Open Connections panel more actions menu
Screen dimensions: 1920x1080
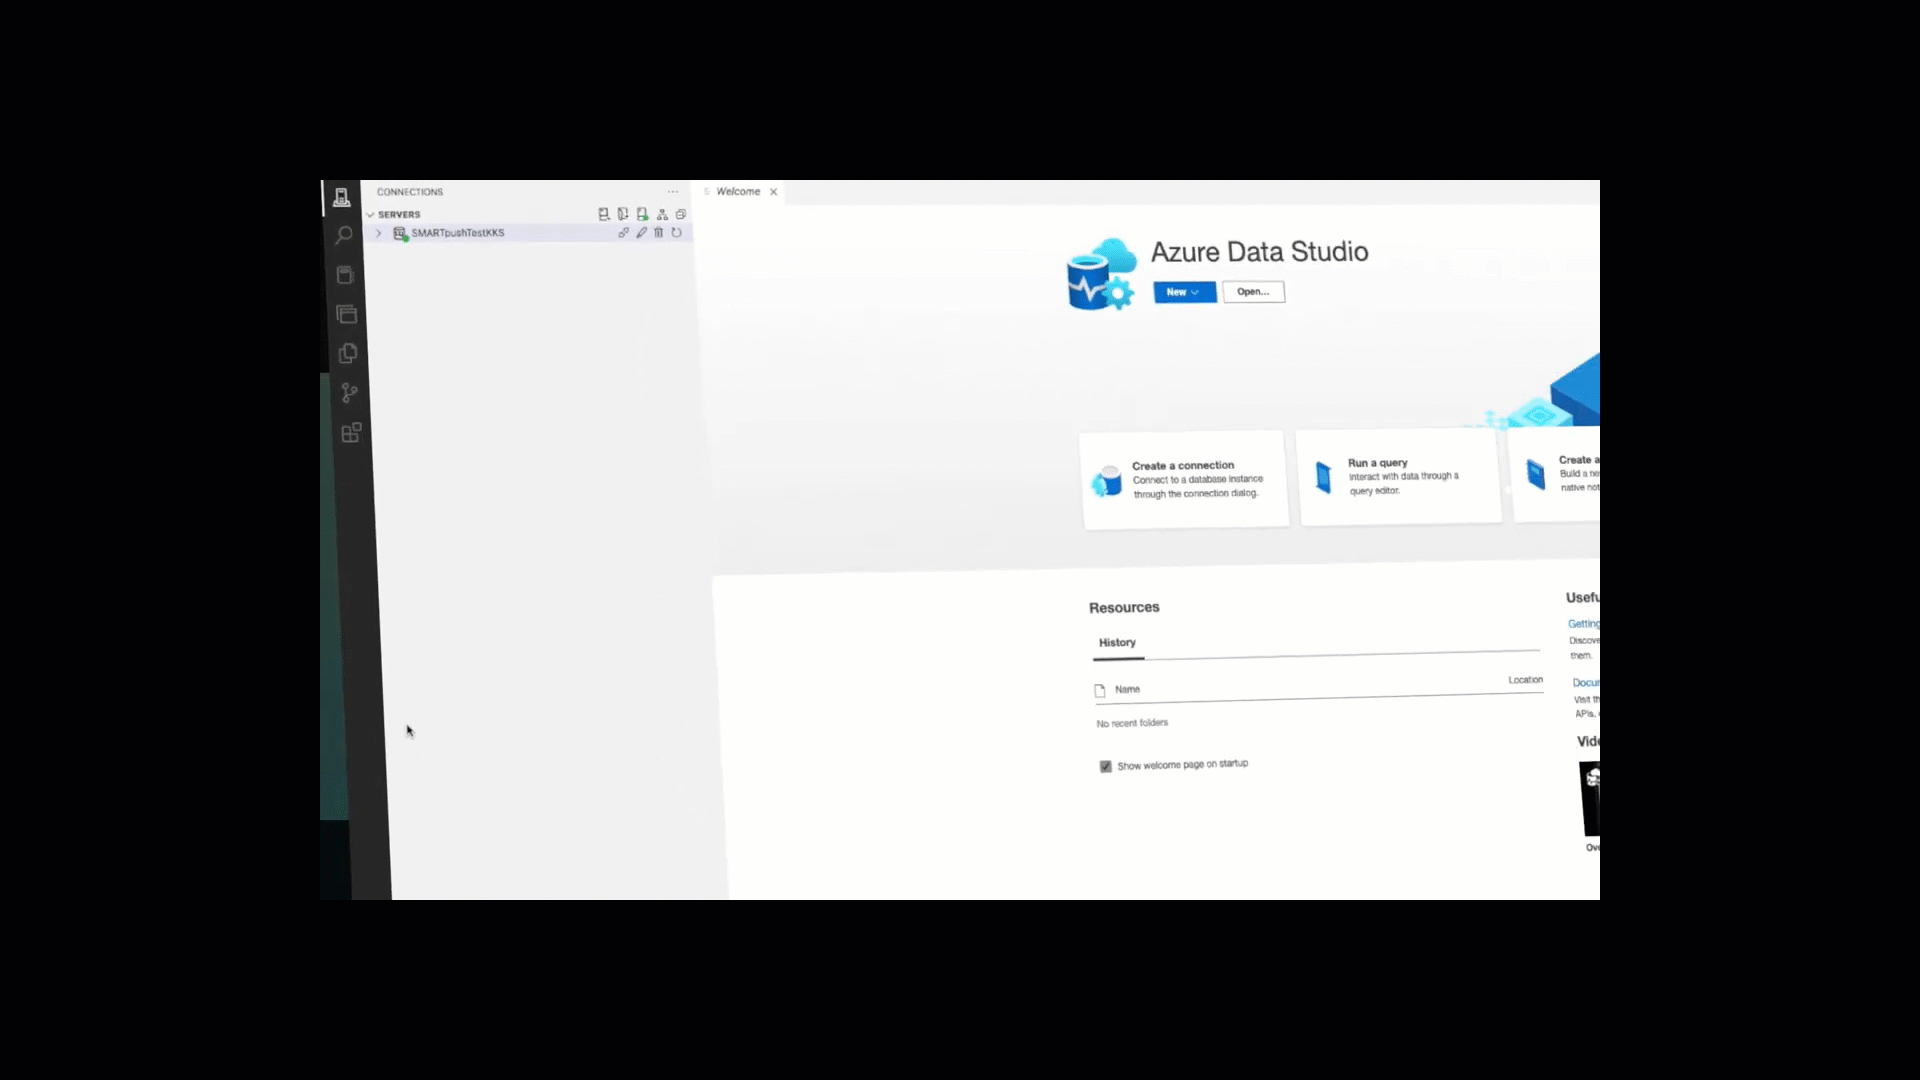(x=673, y=192)
